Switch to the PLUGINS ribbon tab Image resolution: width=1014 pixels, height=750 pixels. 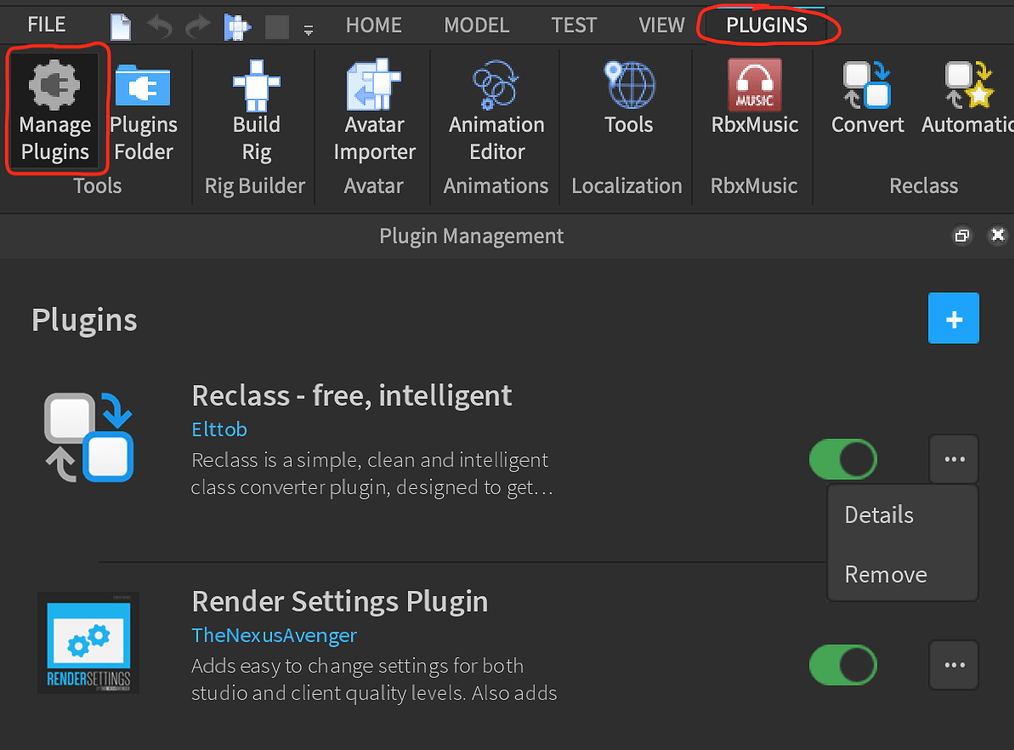click(768, 25)
